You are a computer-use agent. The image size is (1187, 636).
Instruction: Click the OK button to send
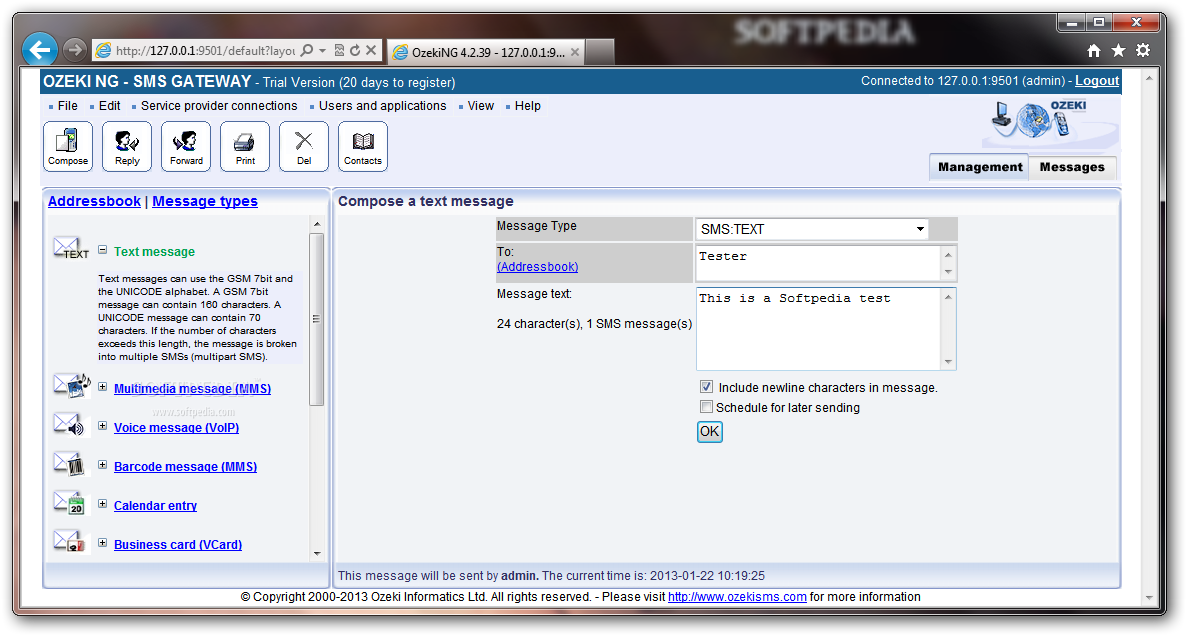[x=709, y=432]
